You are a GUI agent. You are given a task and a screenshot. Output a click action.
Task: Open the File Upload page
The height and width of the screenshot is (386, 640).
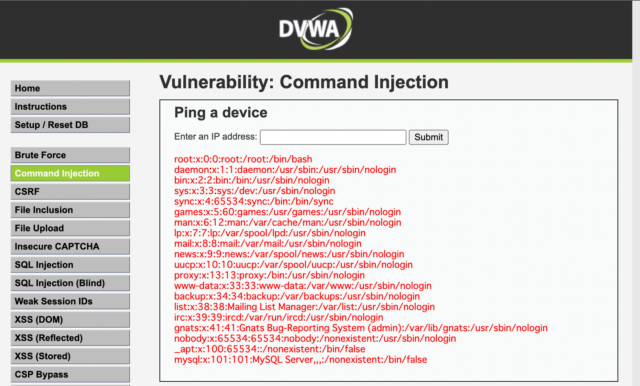point(70,228)
